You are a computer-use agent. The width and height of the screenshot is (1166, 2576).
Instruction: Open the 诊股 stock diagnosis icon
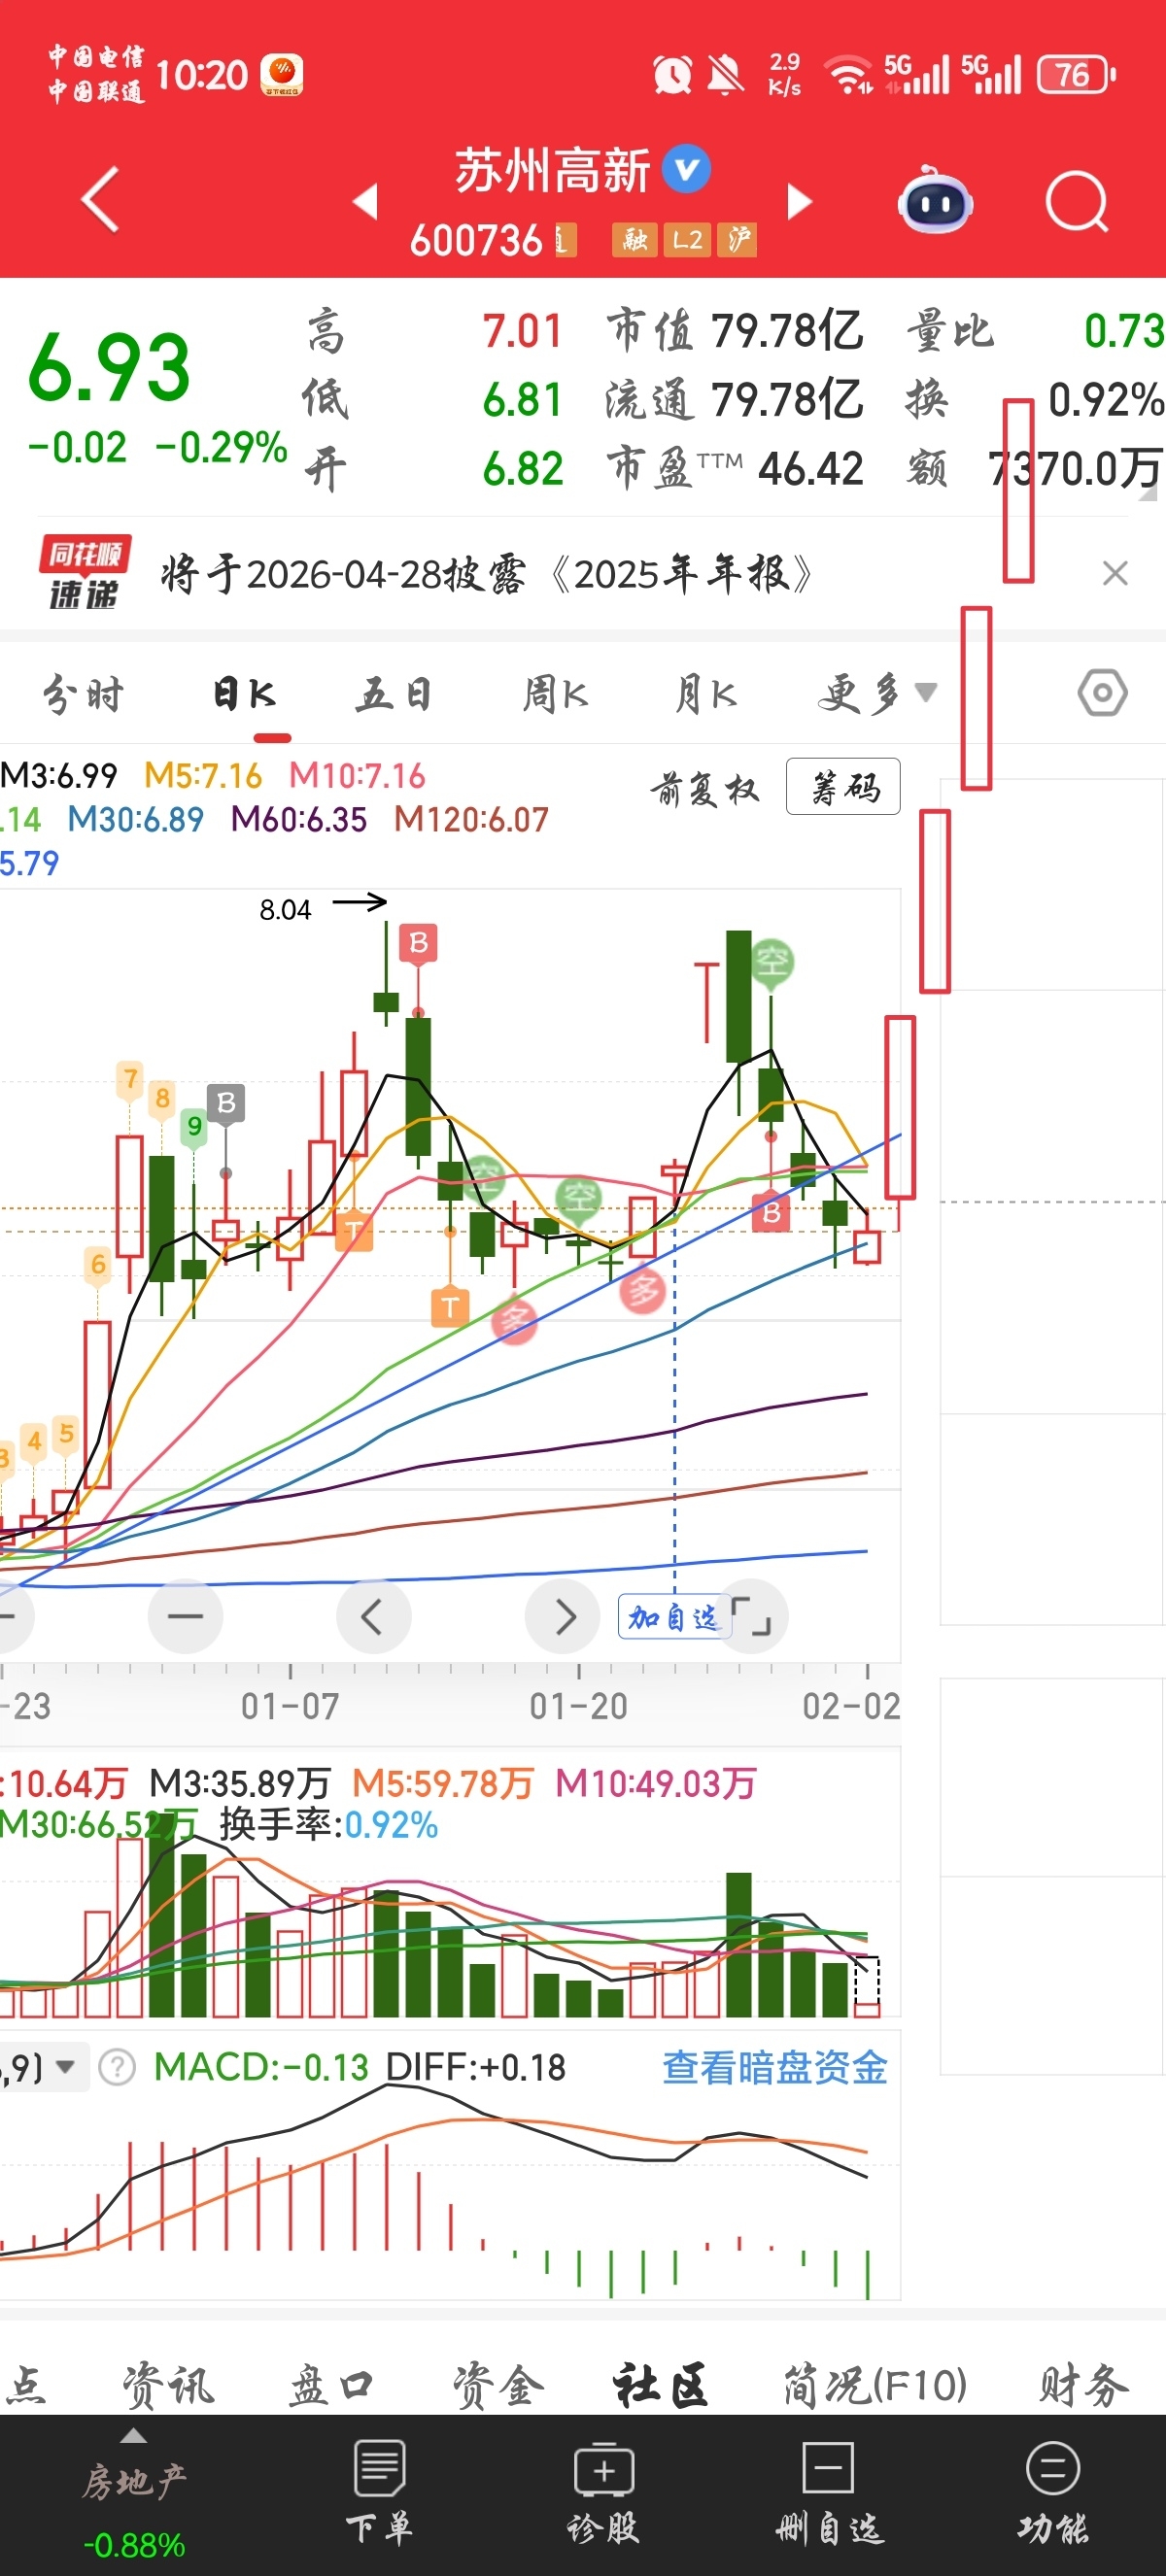[603, 2491]
